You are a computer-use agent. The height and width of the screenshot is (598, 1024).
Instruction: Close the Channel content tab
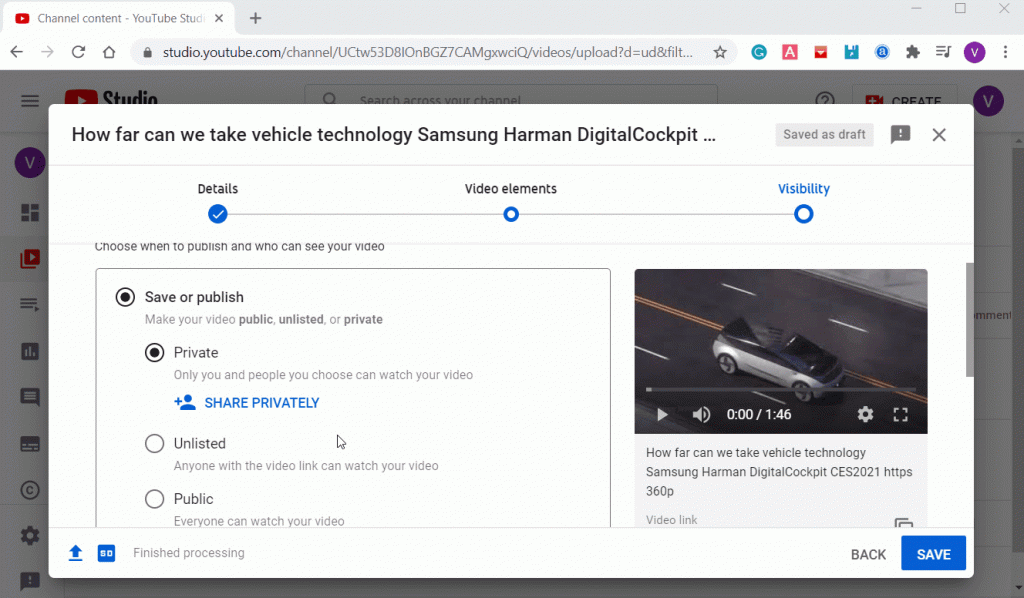click(219, 18)
